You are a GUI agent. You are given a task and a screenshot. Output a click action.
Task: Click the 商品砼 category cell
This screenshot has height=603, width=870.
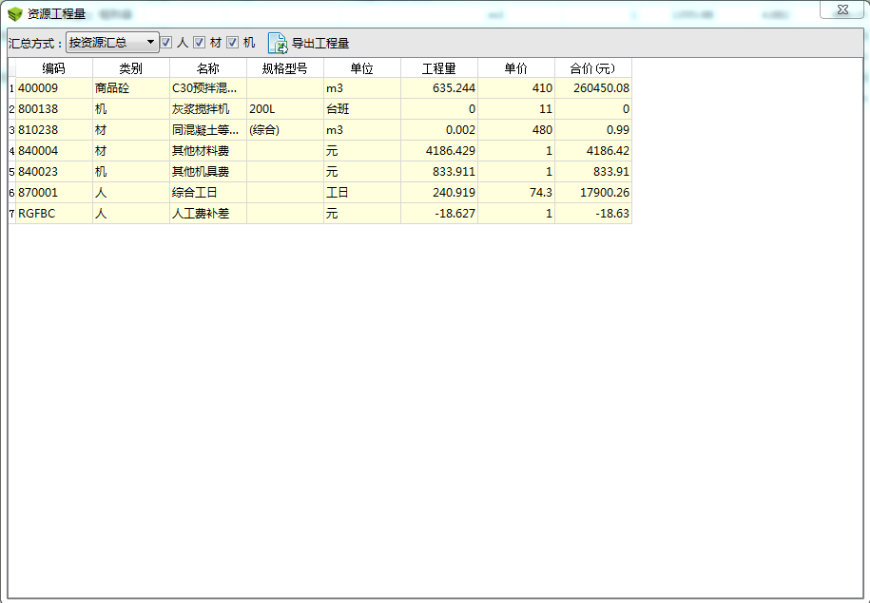tap(131, 88)
